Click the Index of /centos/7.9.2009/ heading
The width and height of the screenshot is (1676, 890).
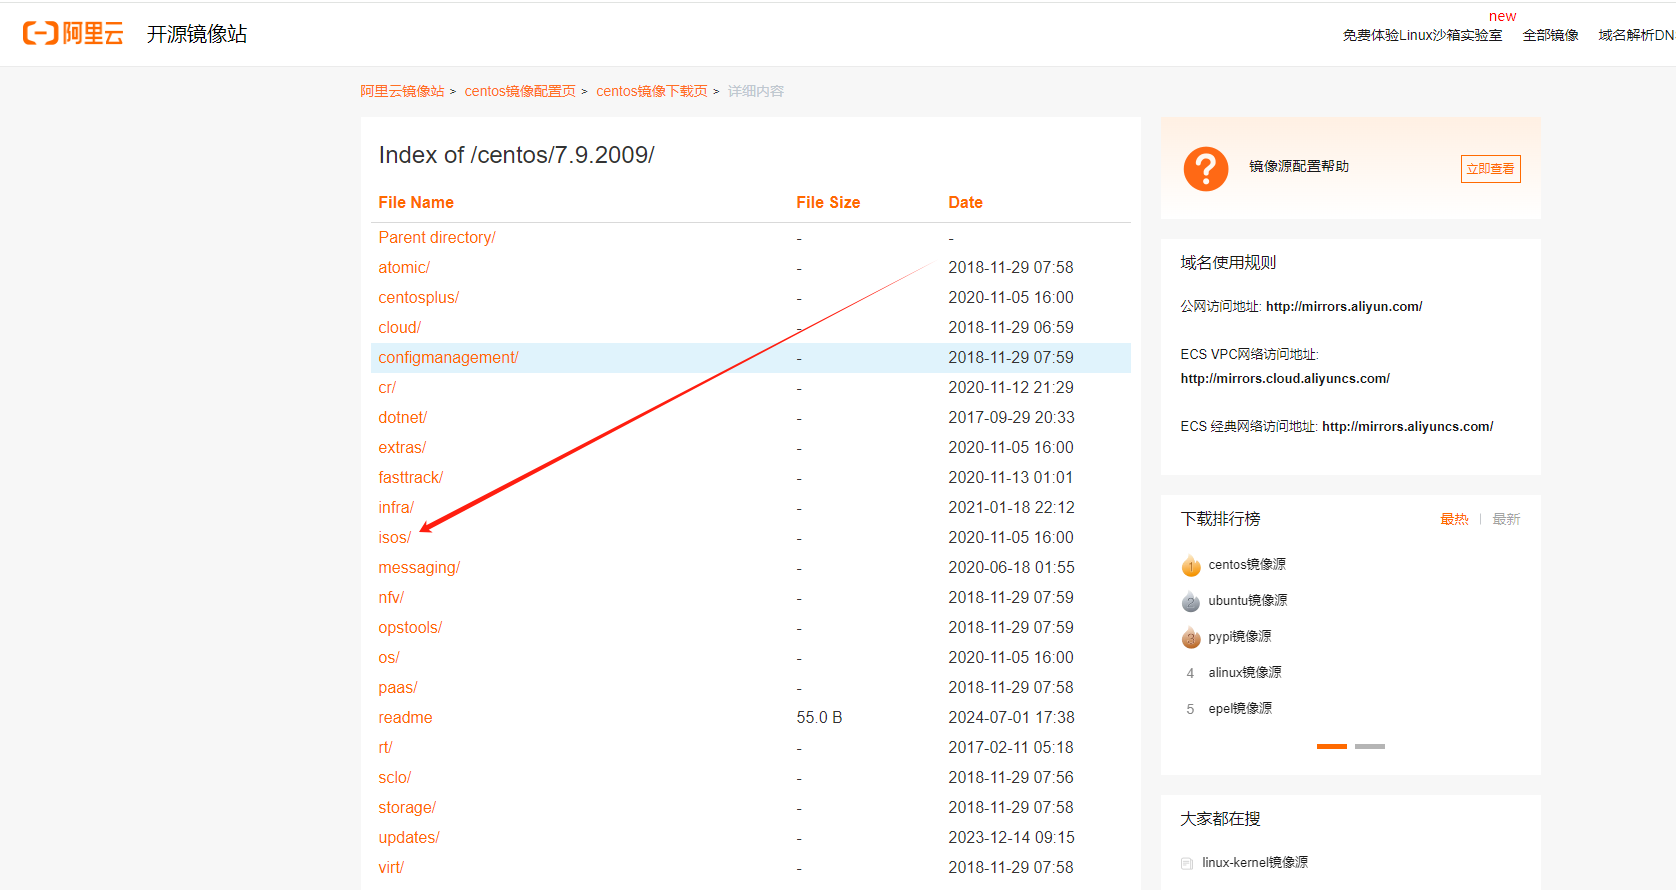516,155
